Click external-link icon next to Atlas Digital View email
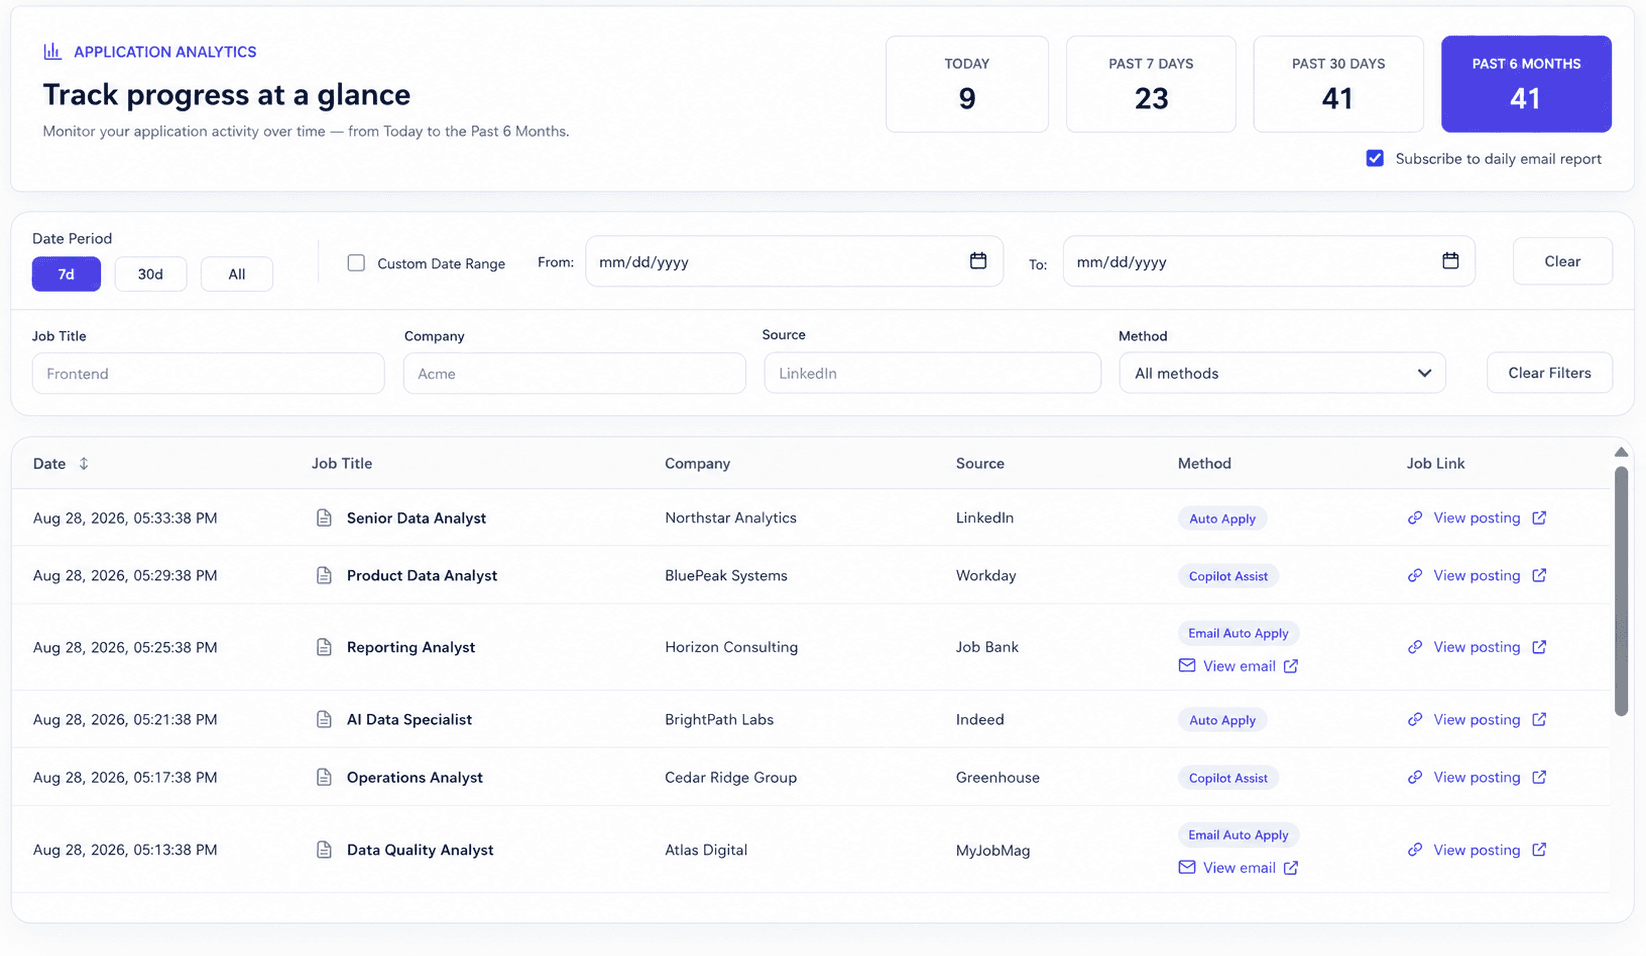 click(x=1291, y=868)
